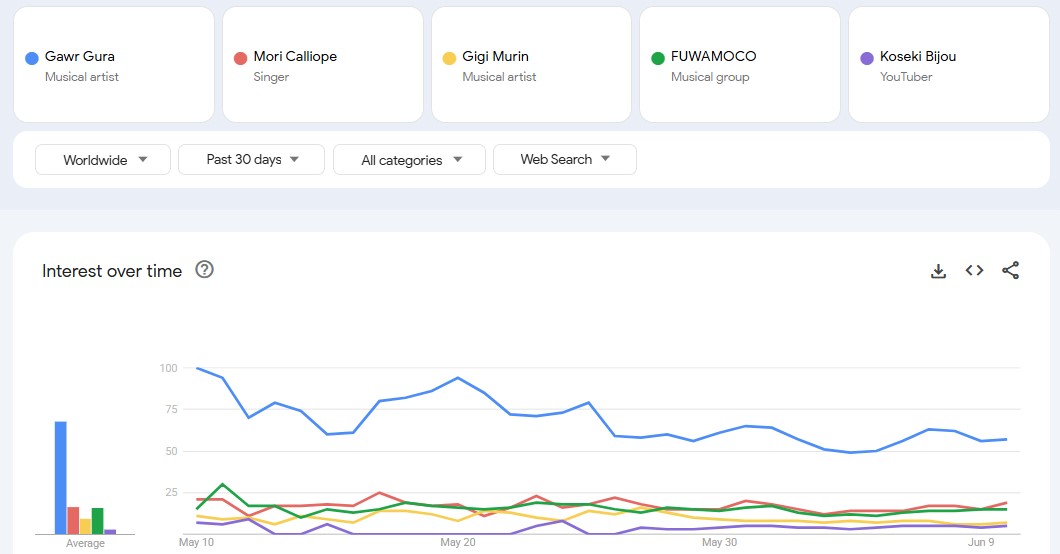Select the Gawr Gura search term card
The width and height of the screenshot is (1060, 554).
(114, 65)
